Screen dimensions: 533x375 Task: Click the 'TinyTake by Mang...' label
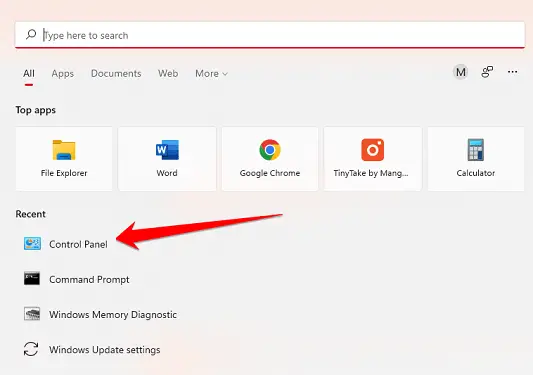tap(371, 173)
